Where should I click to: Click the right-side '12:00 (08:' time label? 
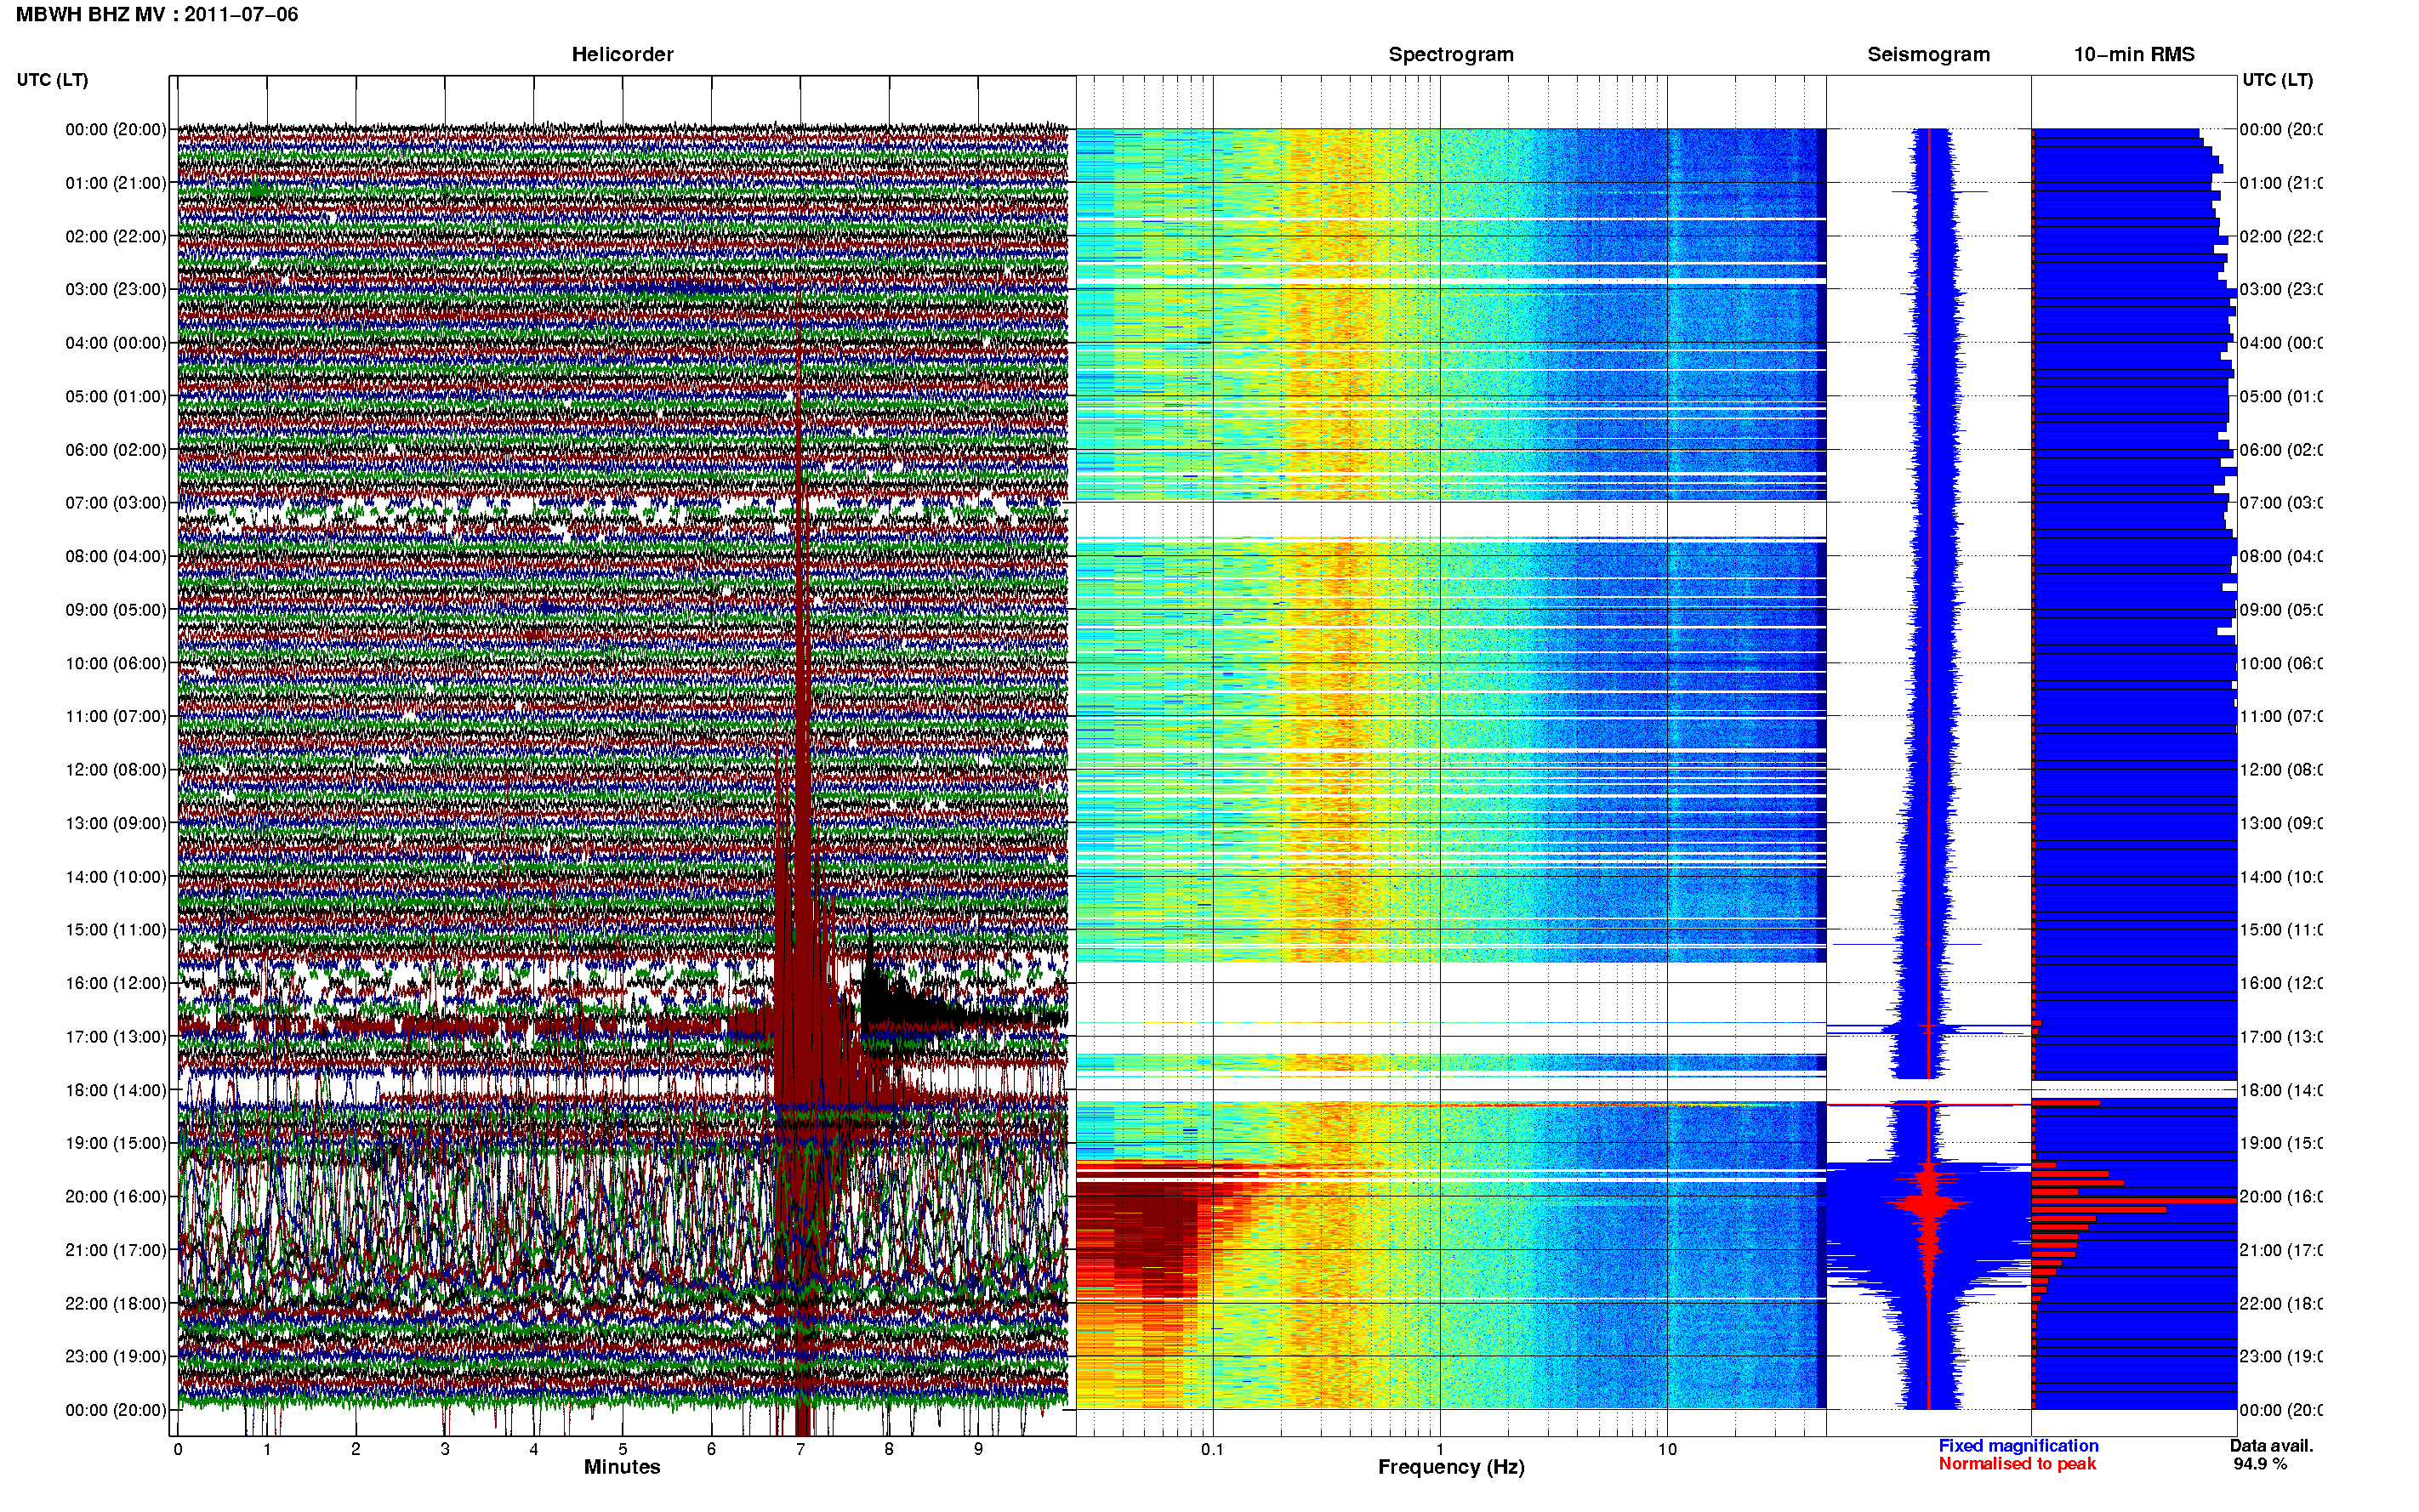pyautogui.click(x=2281, y=770)
